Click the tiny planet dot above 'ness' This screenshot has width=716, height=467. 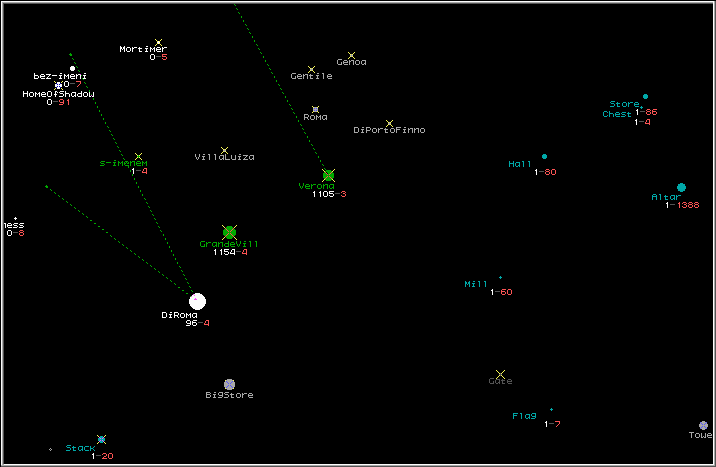click(x=16, y=219)
